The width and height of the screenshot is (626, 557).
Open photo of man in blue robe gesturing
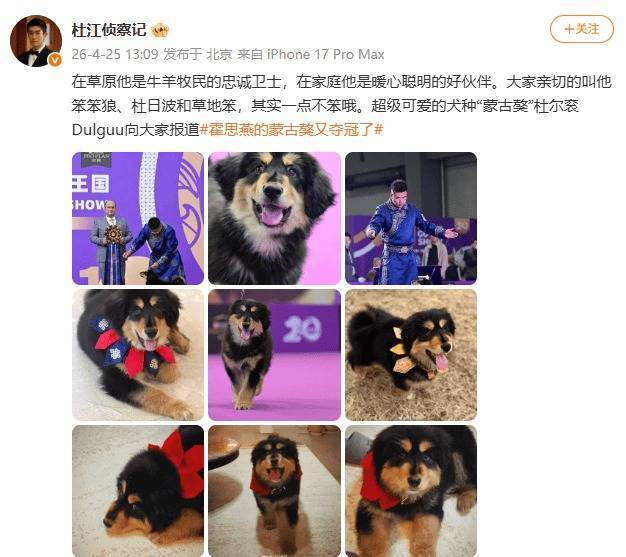[x=411, y=218]
